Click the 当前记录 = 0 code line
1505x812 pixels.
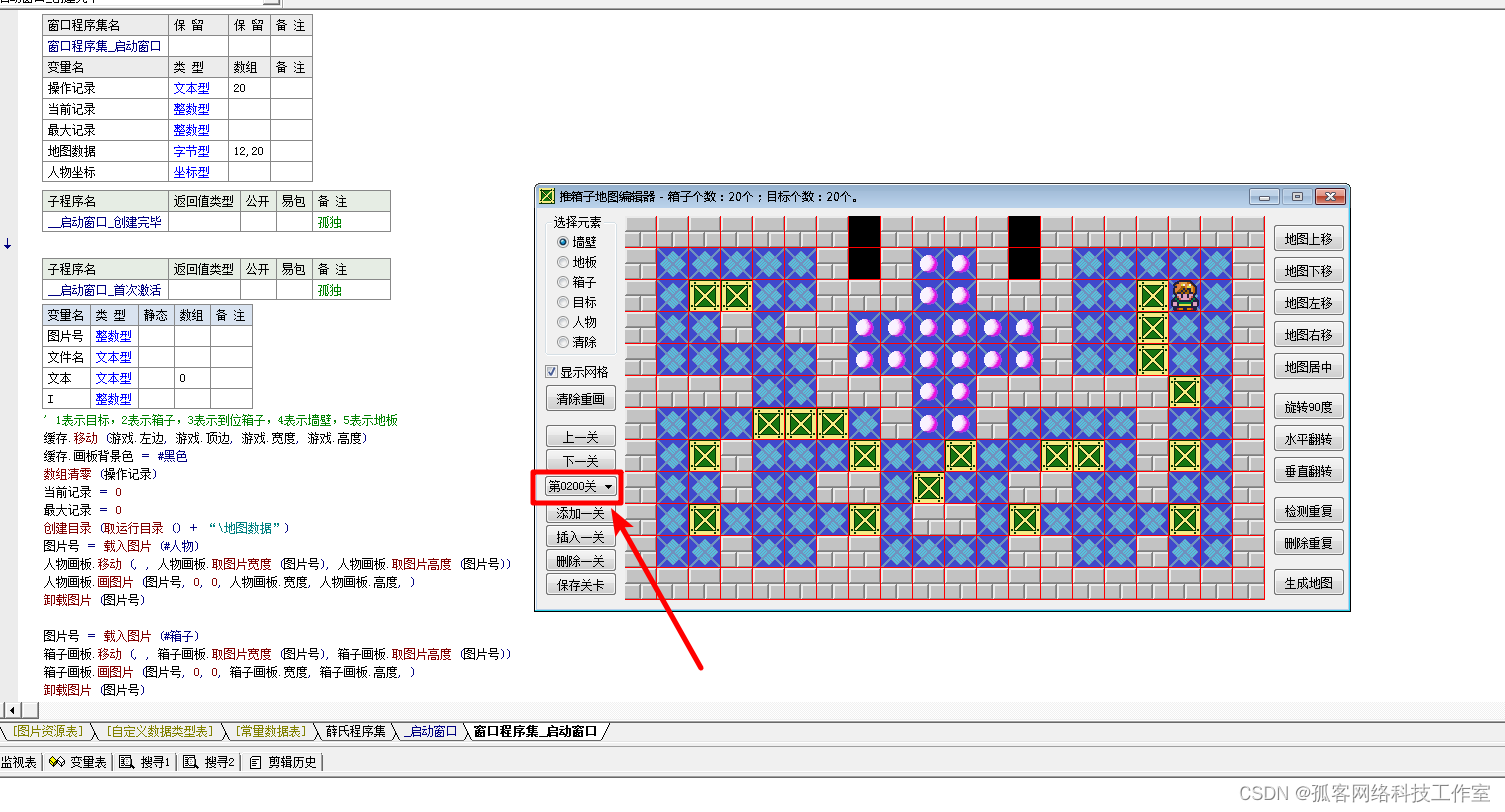(82, 492)
